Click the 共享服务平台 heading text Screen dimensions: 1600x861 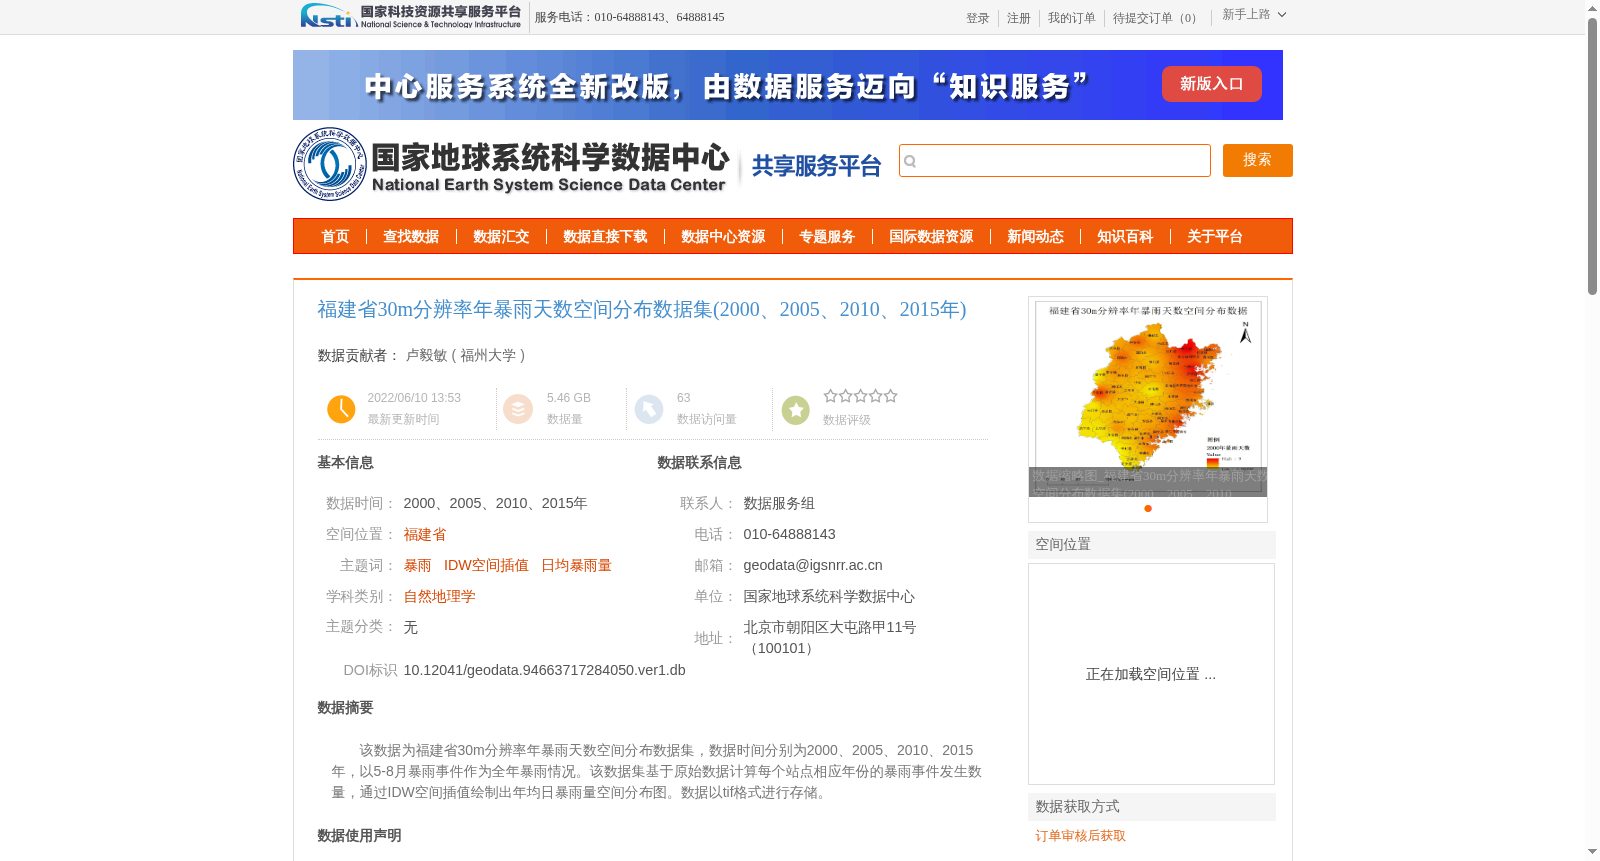click(x=816, y=166)
